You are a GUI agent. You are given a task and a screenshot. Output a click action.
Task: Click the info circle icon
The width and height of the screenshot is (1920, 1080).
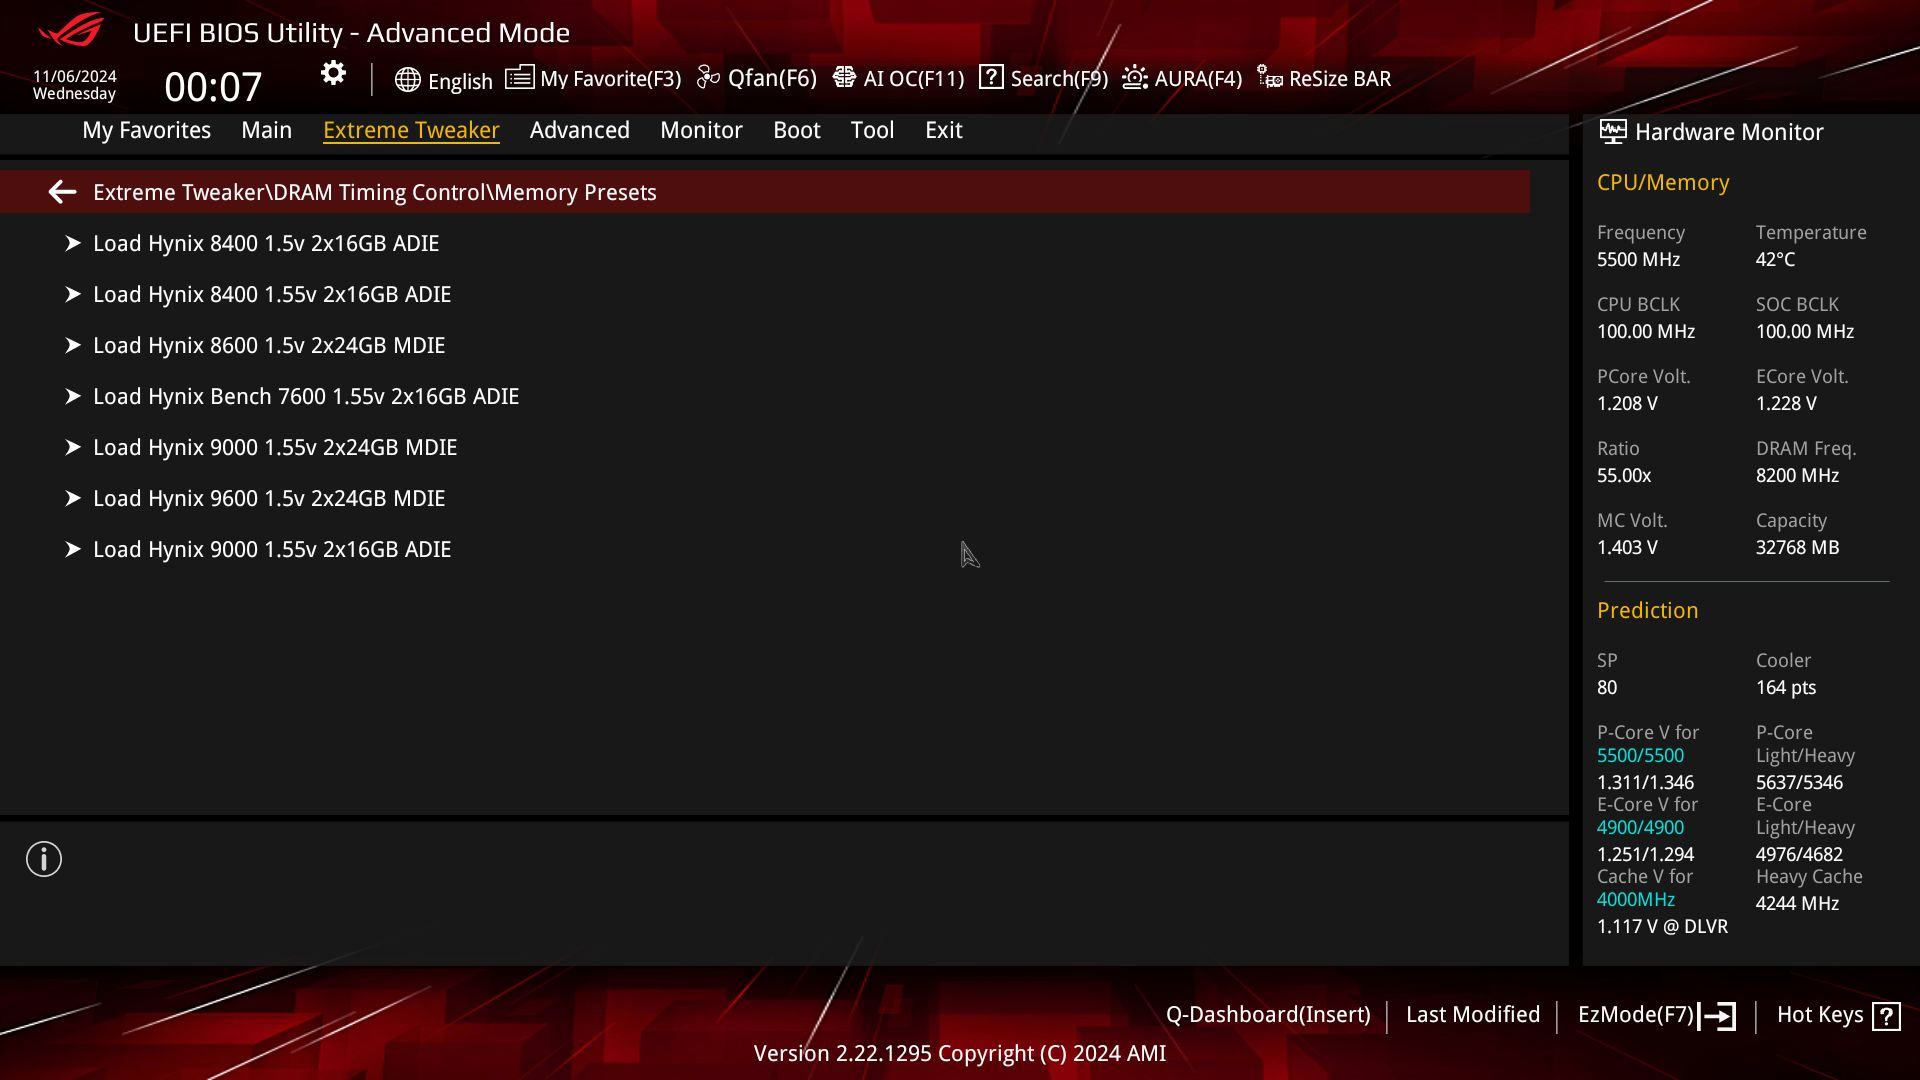tap(44, 859)
